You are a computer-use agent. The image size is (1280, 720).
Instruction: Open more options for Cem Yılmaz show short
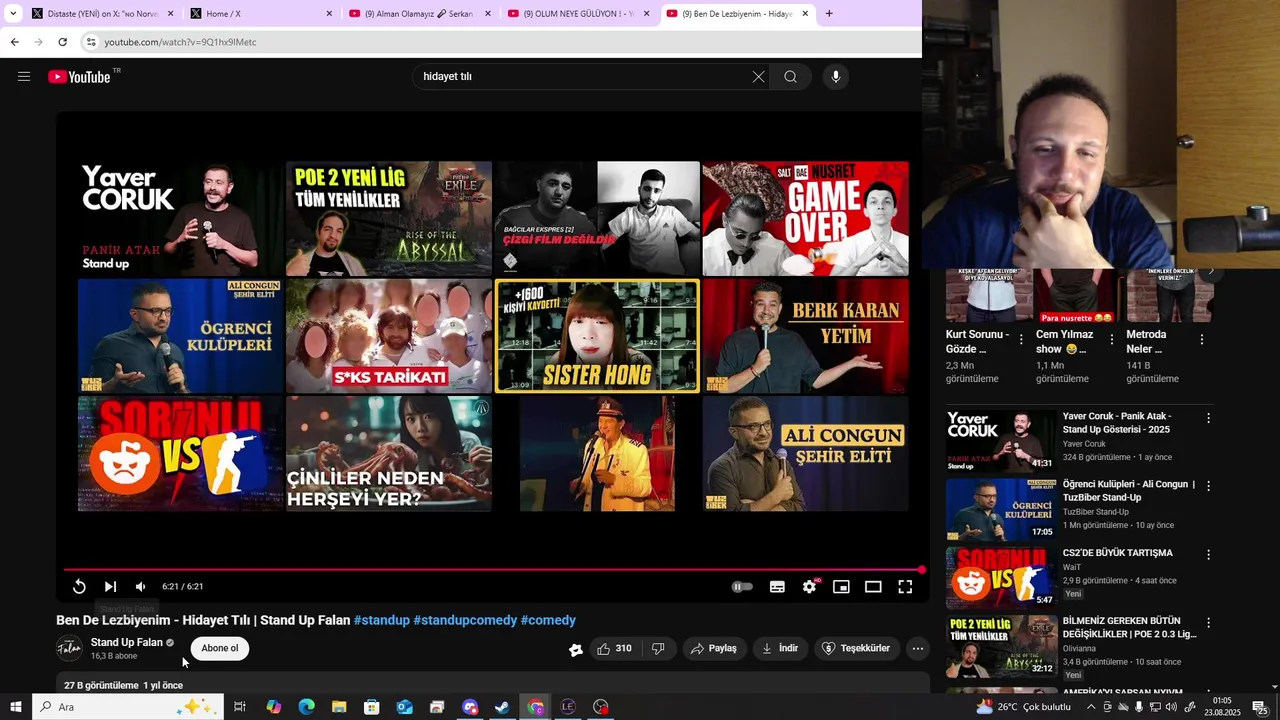1111,340
